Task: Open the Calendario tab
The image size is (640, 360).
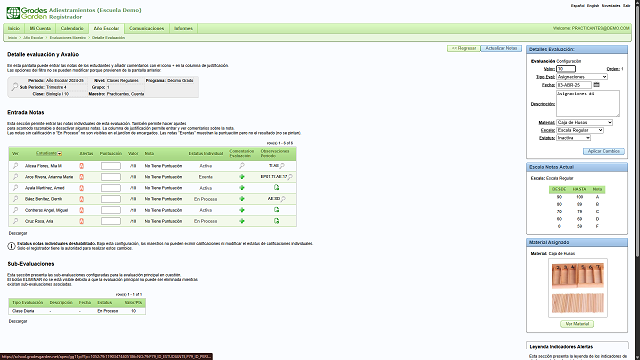Action: click(72, 28)
